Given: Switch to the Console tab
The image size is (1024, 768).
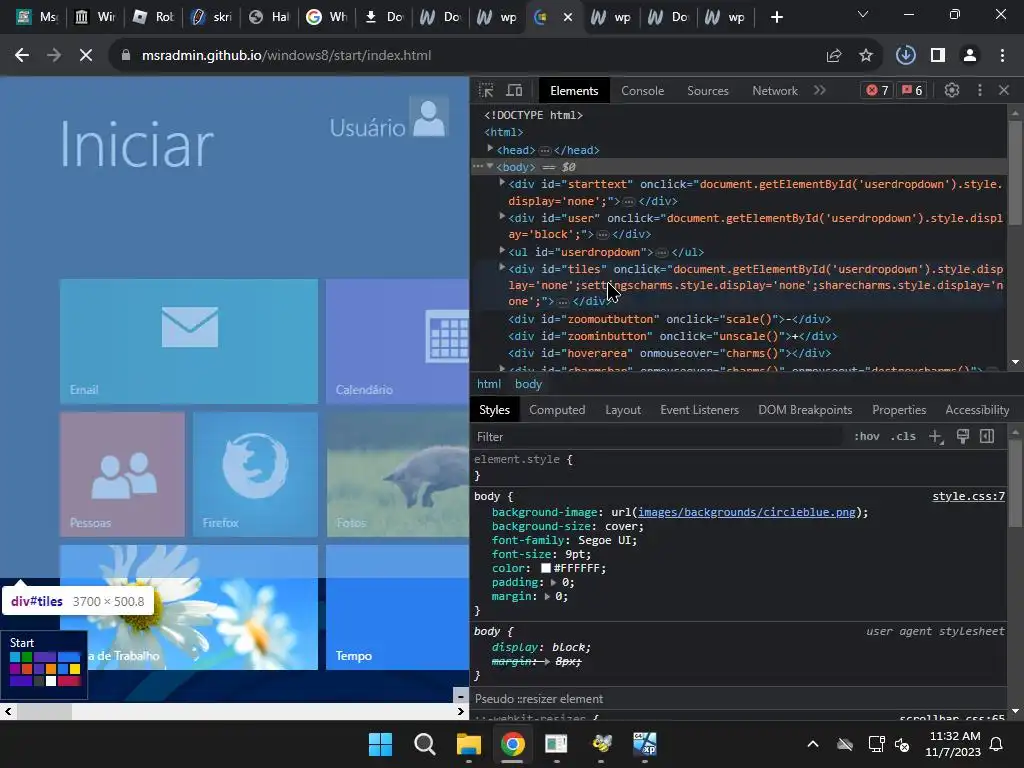Looking at the screenshot, I should pos(643,91).
